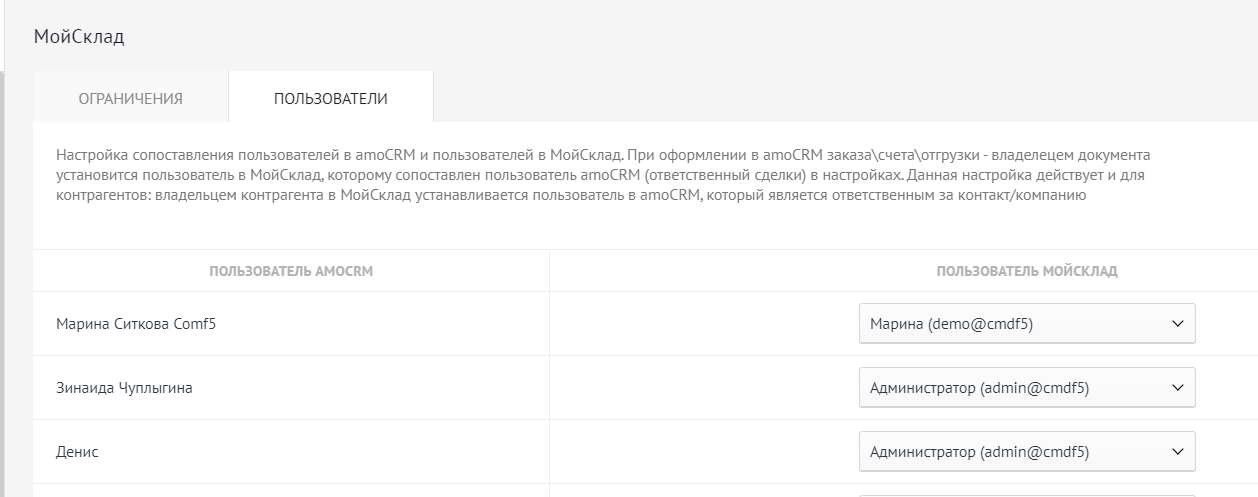1258x497 pixels.
Task: Click the name Денис
Action: [77, 452]
